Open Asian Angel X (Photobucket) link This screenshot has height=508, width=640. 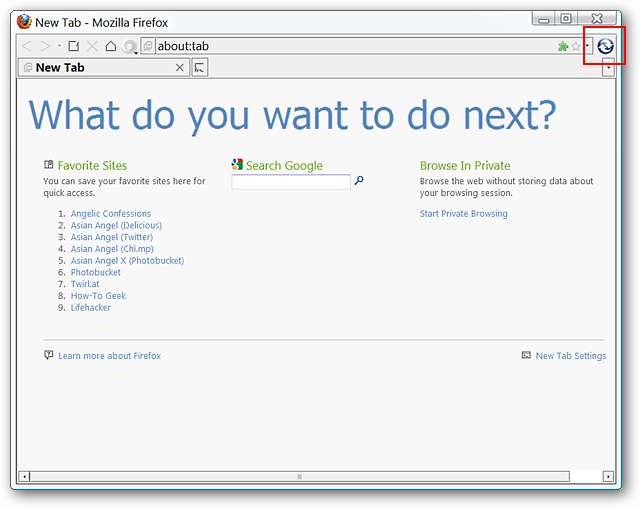127,261
